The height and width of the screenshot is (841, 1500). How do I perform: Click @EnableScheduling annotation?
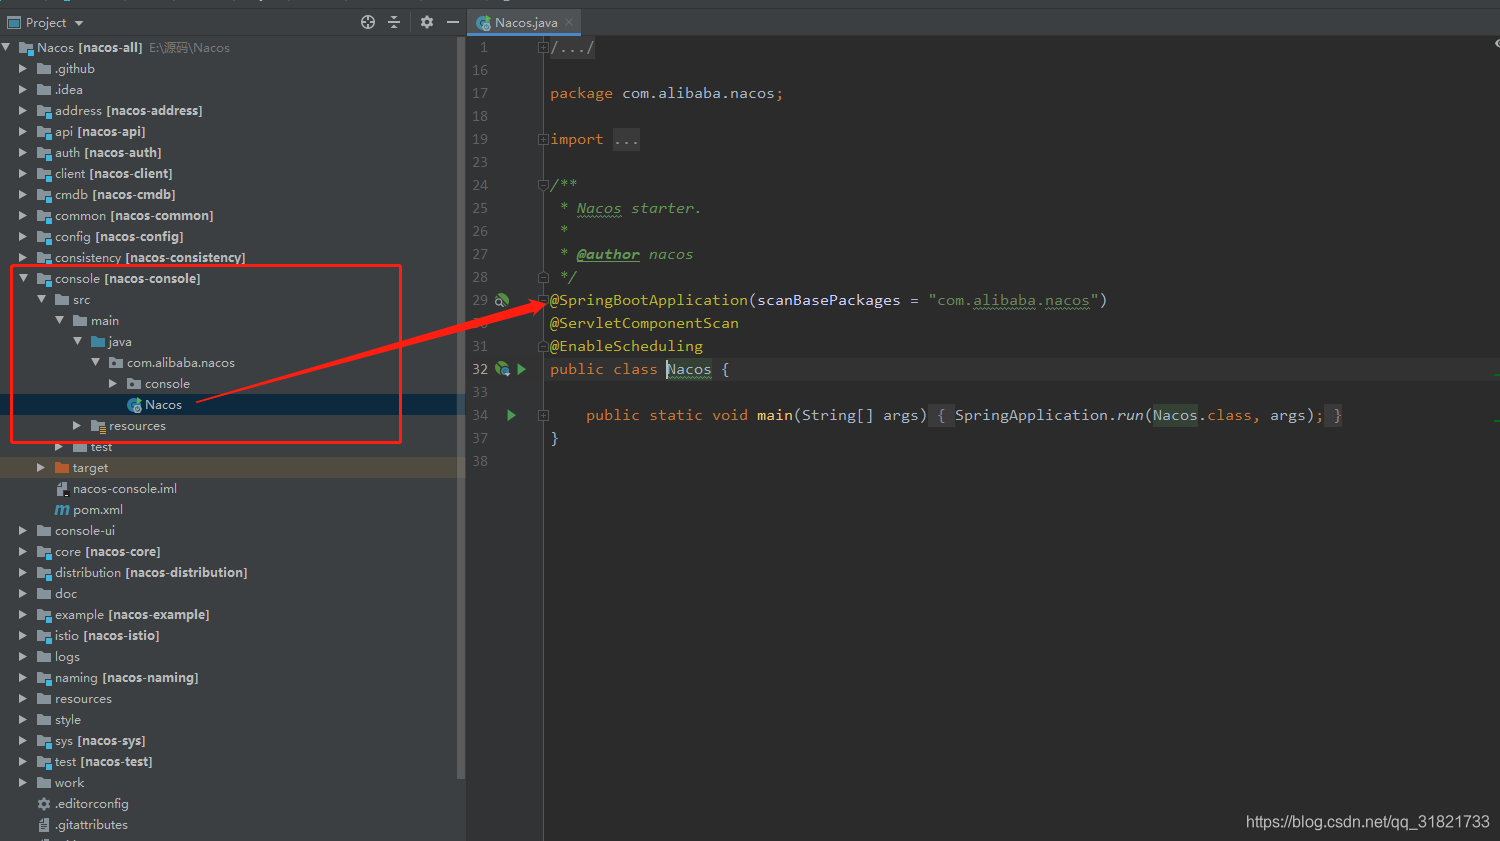tap(626, 346)
